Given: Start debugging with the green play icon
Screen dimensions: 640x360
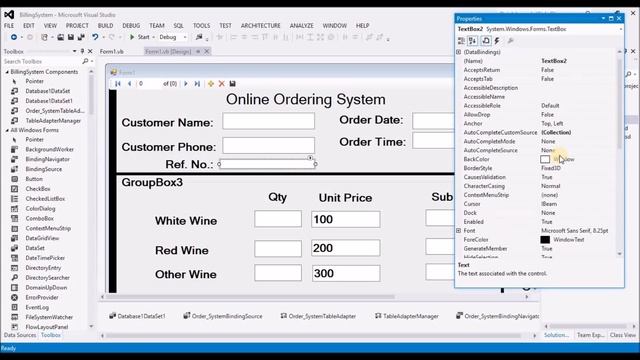Looking at the screenshot, I should point(132,37).
